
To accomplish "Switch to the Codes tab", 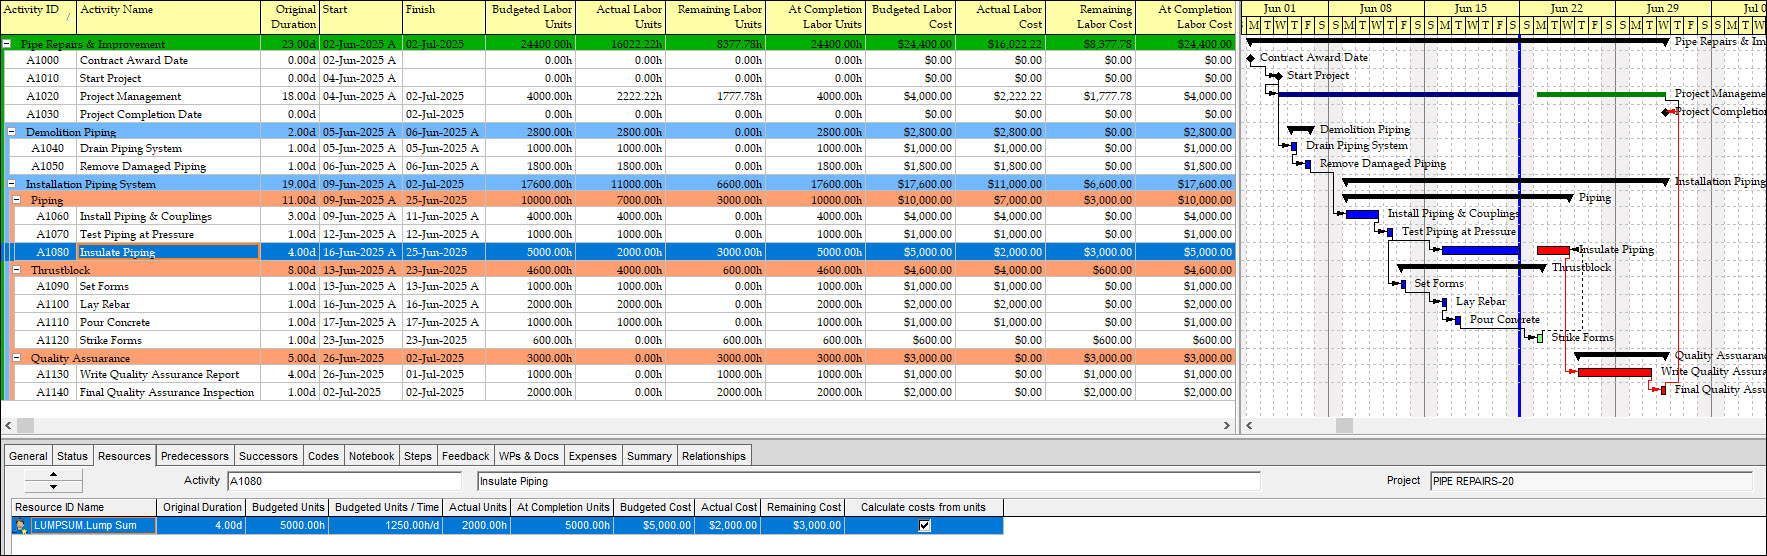I will click(x=323, y=456).
